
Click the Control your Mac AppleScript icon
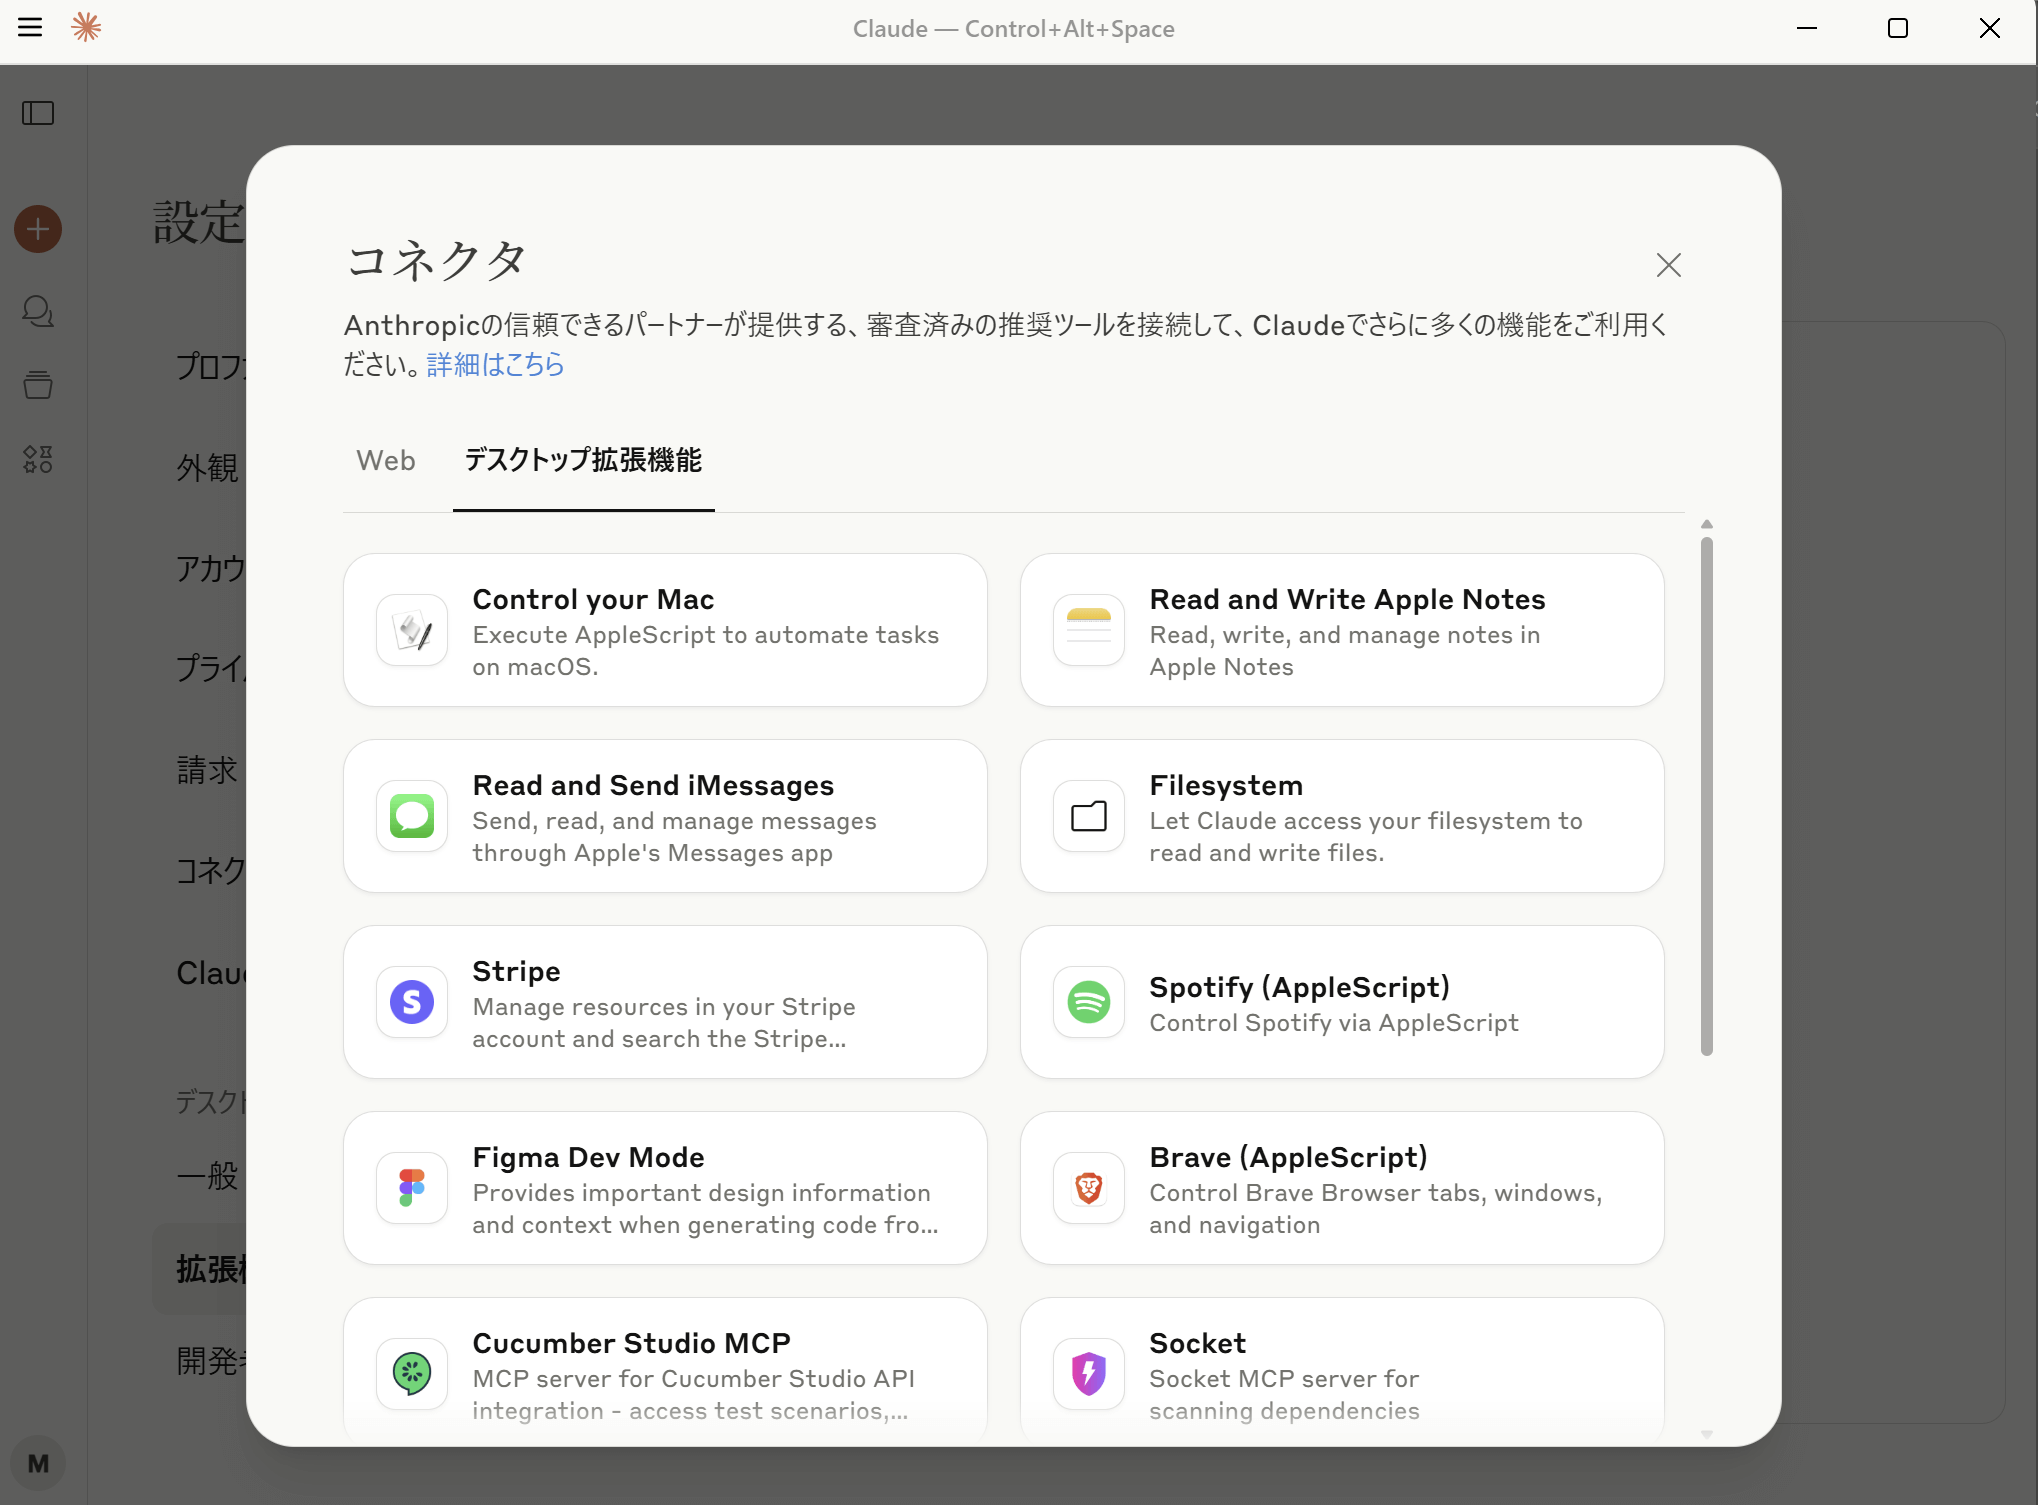(412, 630)
